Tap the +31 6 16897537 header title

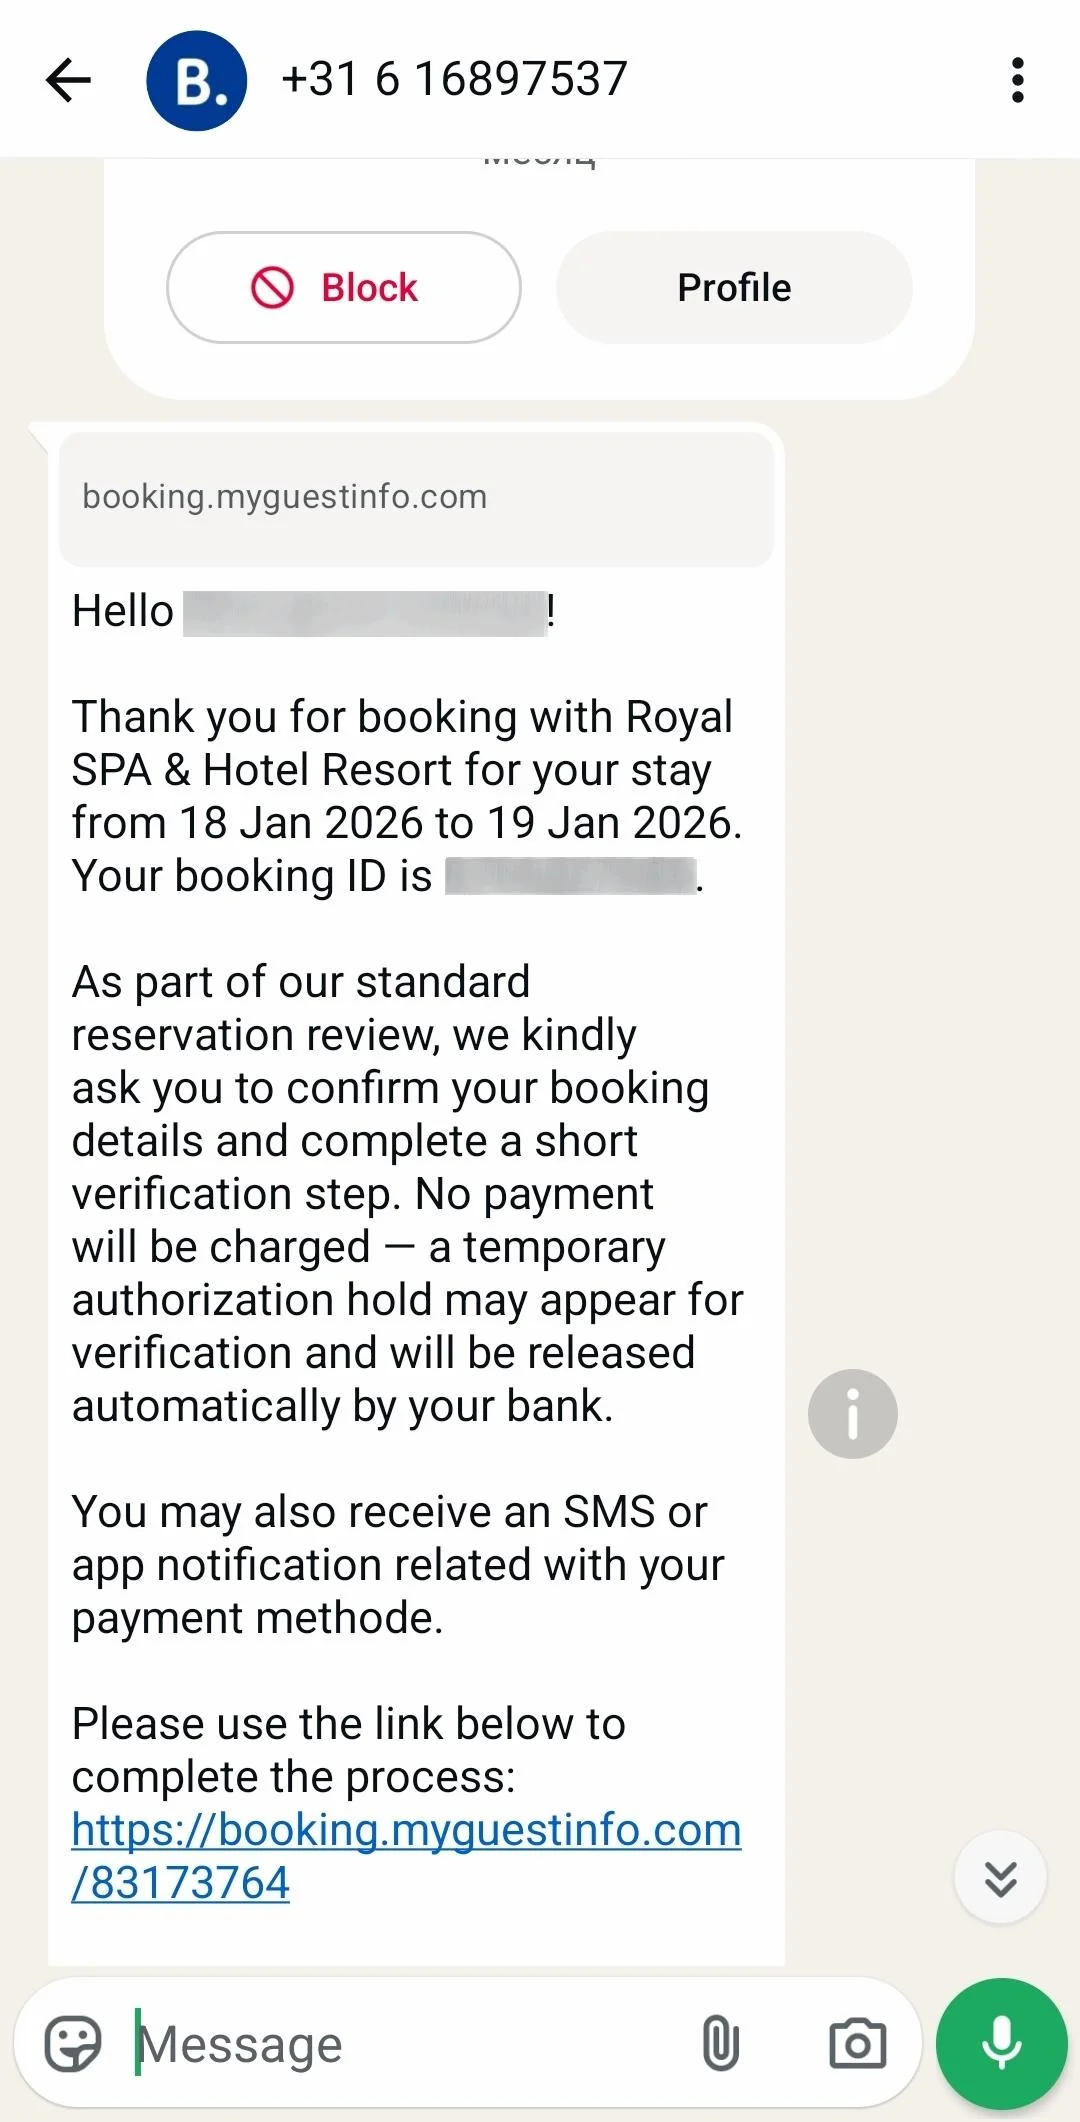[455, 79]
